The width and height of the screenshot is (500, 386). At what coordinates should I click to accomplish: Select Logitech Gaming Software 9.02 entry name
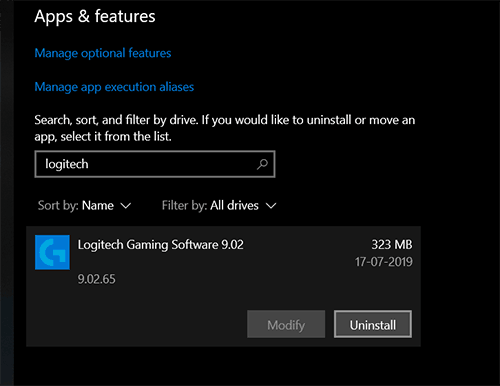click(x=161, y=245)
